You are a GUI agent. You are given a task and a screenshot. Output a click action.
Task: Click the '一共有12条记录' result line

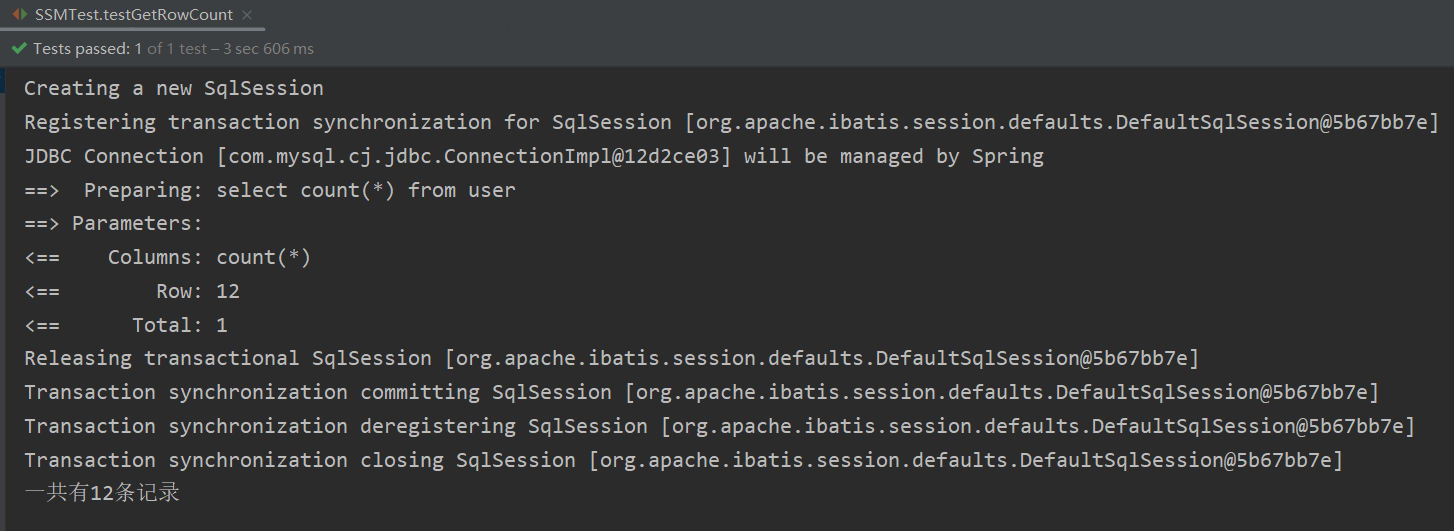[102, 493]
